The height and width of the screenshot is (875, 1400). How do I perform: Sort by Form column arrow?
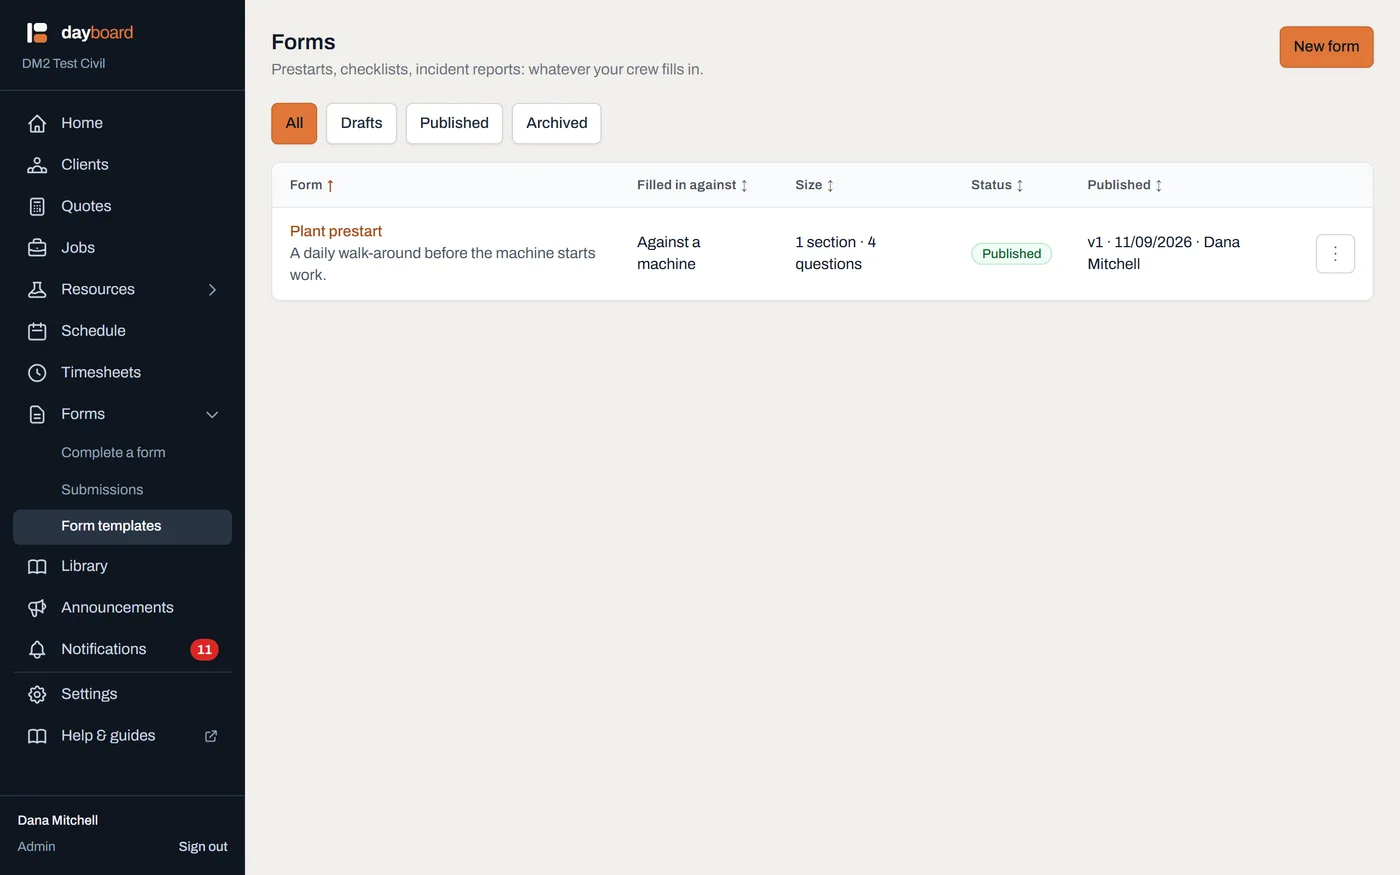tap(330, 185)
